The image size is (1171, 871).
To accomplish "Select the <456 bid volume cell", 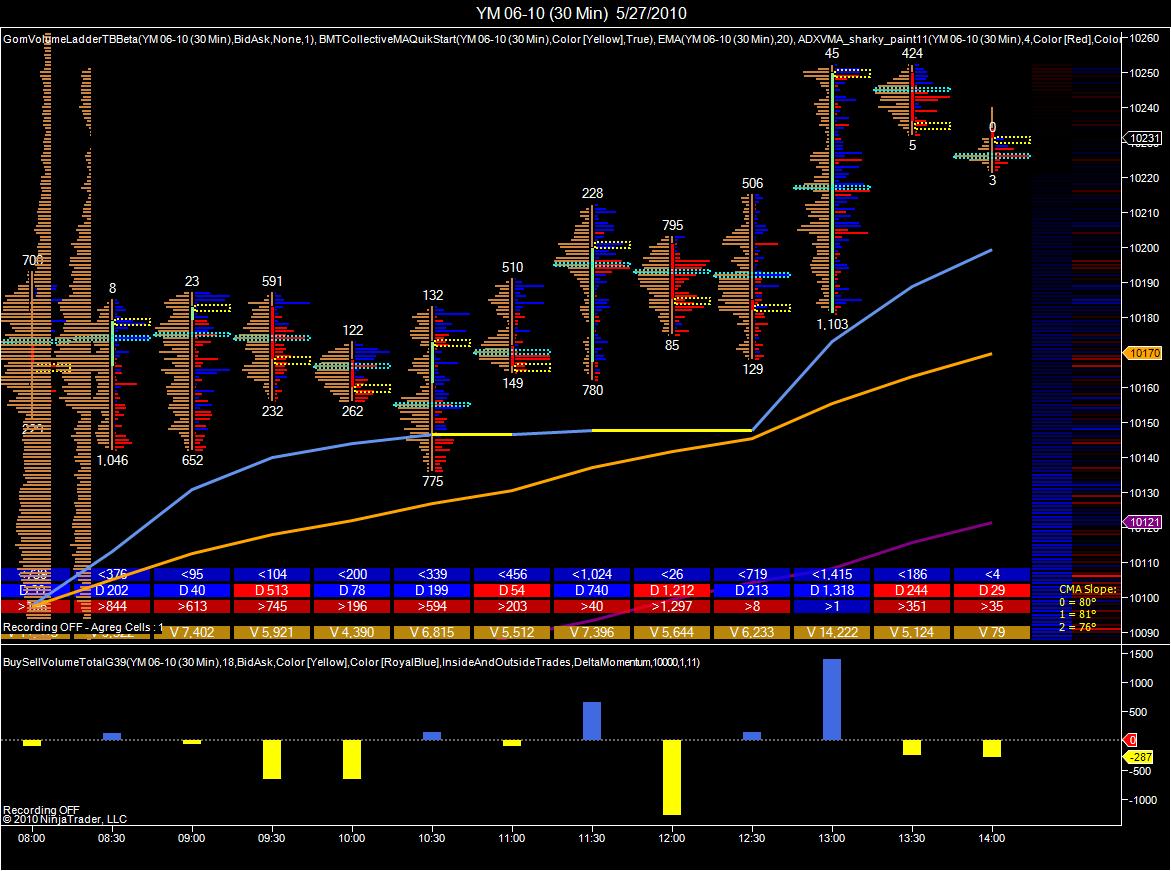I will (512, 574).
